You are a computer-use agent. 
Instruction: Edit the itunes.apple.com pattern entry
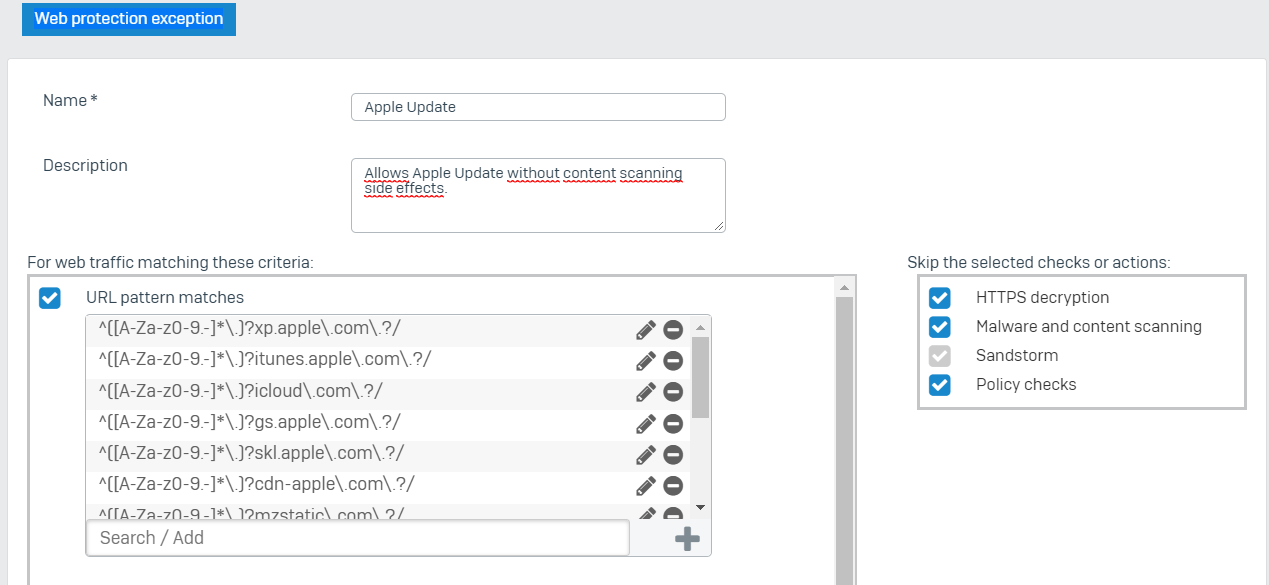[x=646, y=361]
